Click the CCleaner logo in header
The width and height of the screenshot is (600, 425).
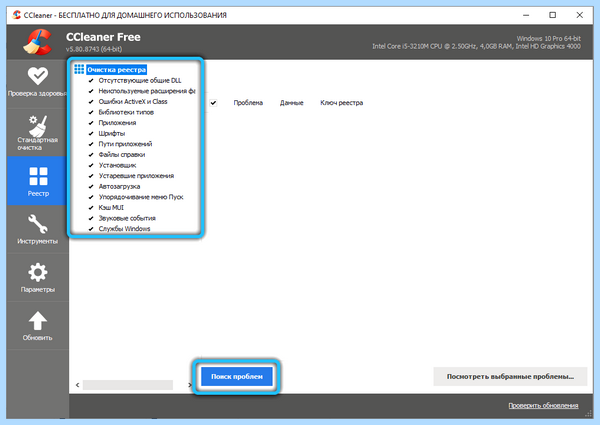37,42
